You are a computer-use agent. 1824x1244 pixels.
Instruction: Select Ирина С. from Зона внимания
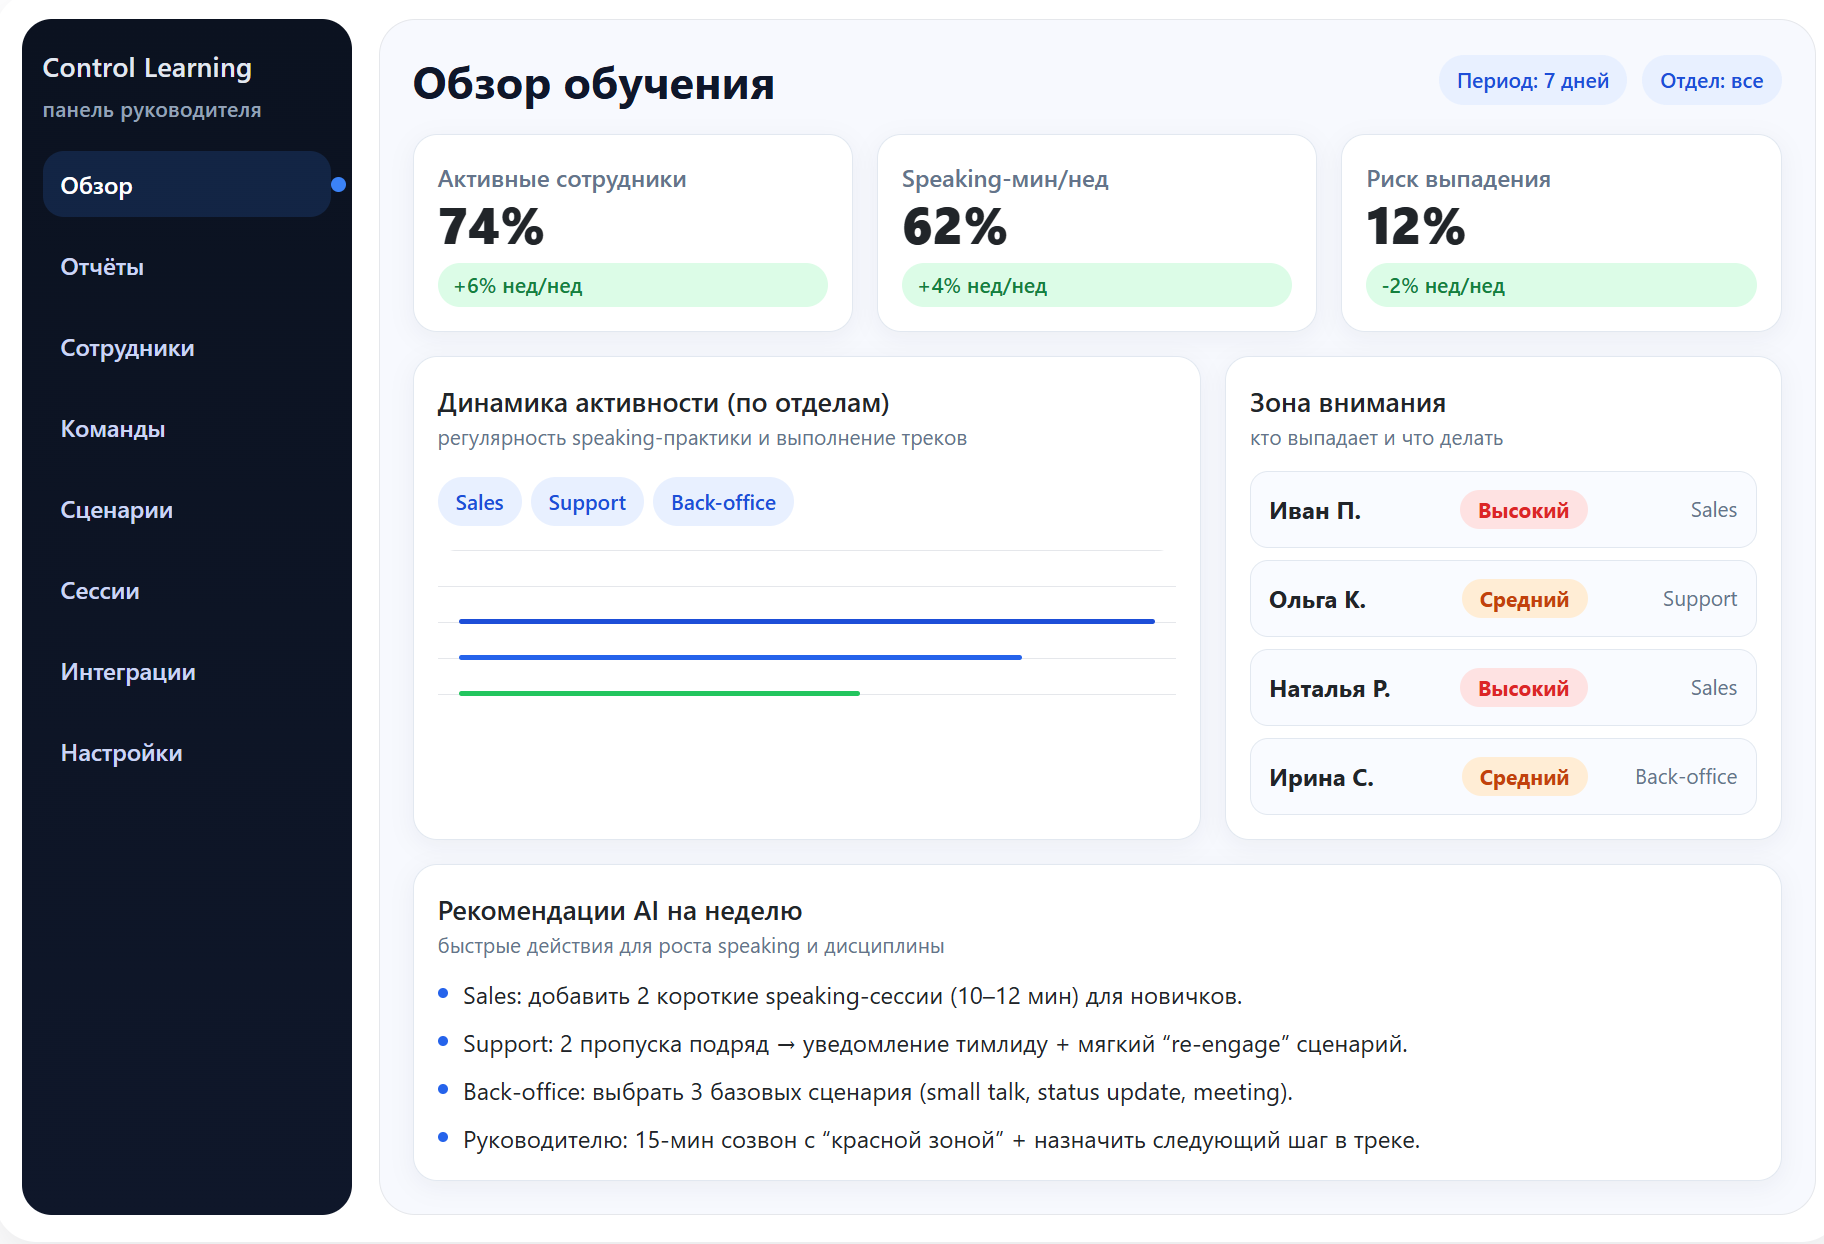1502,777
